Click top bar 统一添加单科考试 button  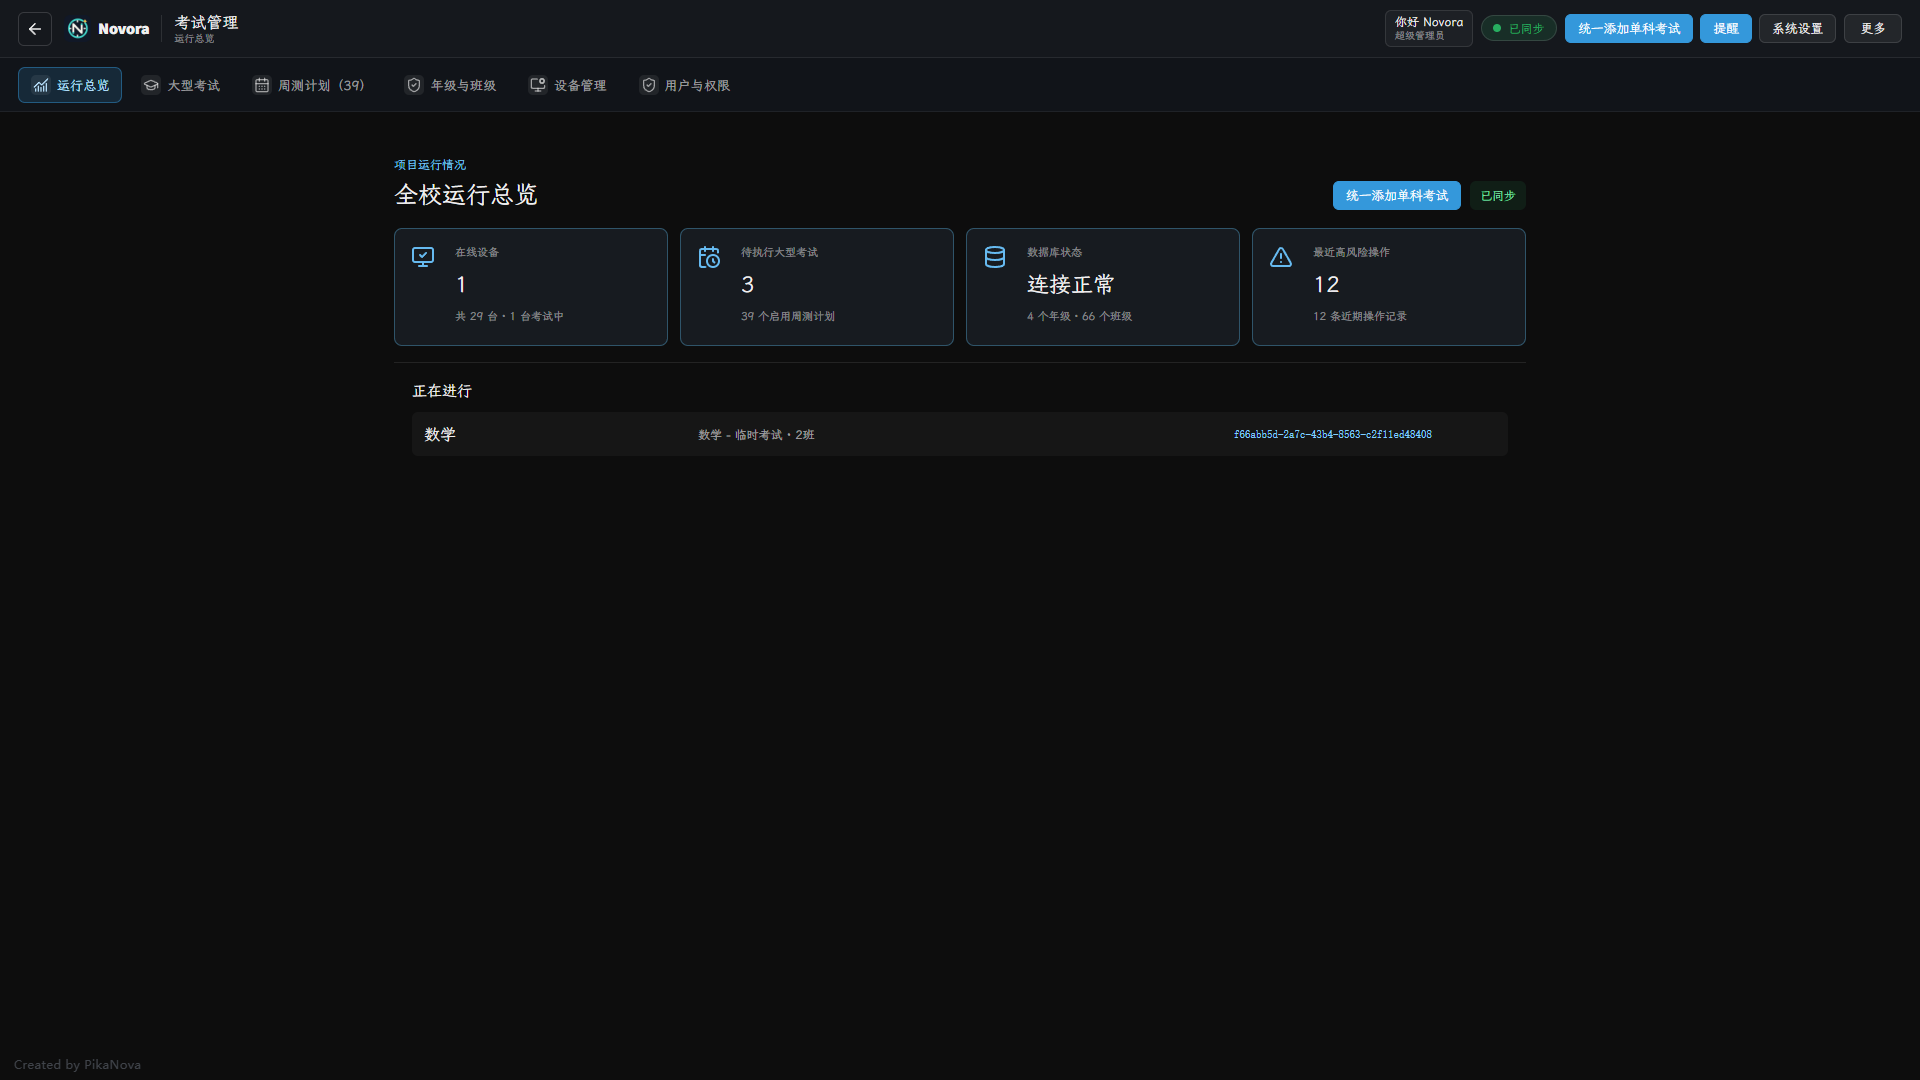(1629, 29)
